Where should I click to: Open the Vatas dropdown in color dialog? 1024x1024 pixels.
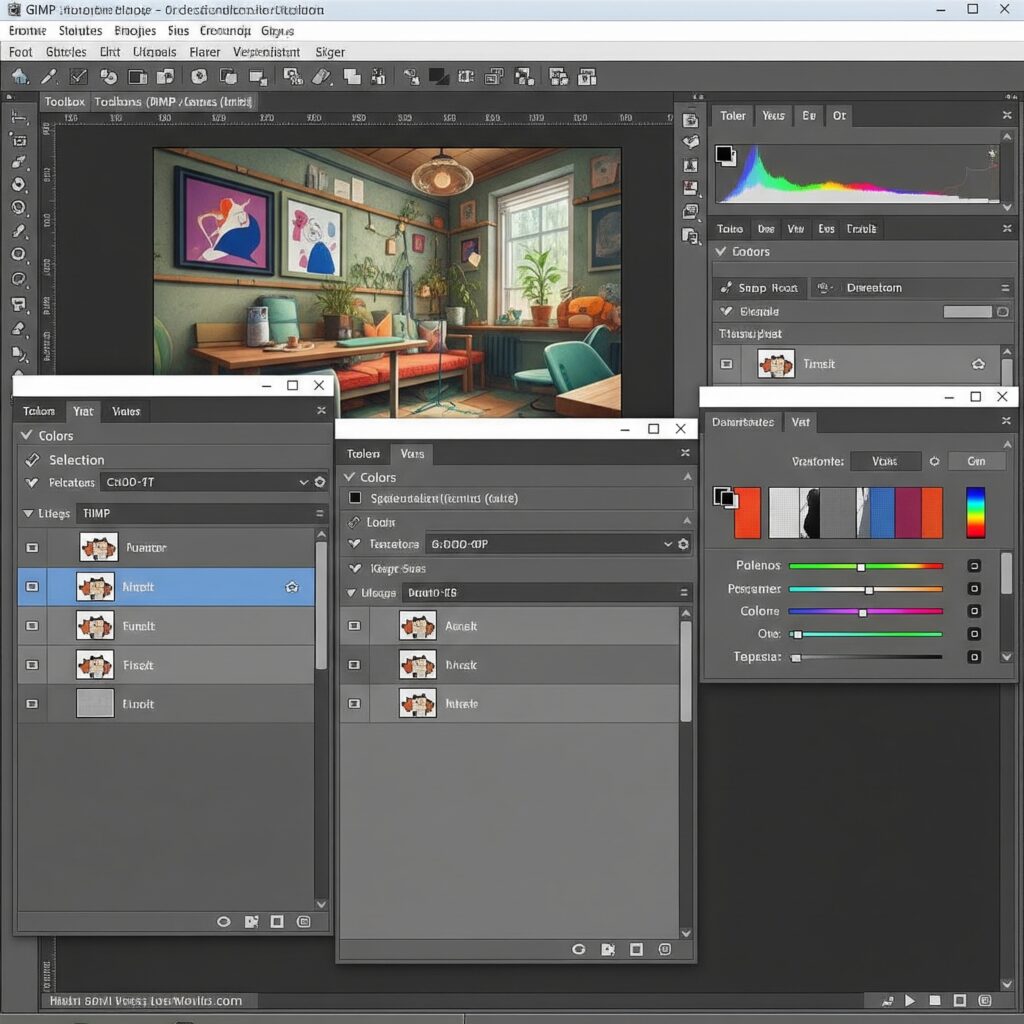point(886,461)
